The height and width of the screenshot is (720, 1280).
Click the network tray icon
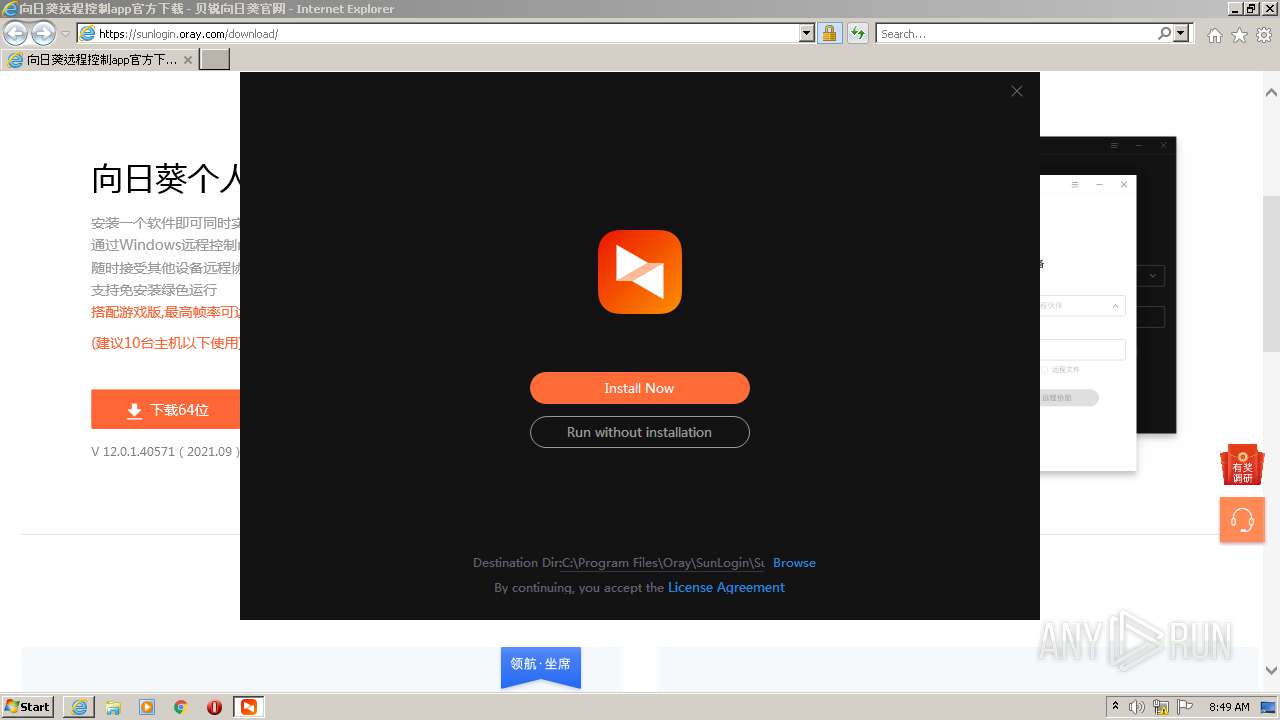coord(1161,707)
